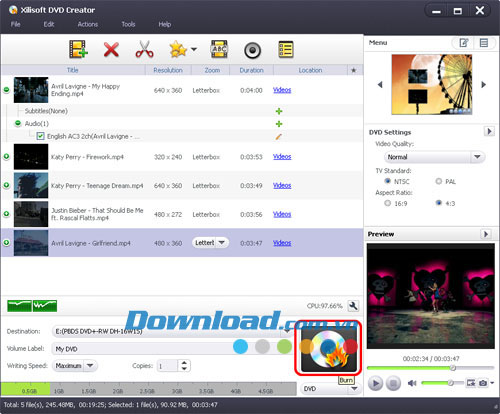500x414 pixels.
Task: Edit the English AC3 track pencil icon
Action: coord(279,136)
